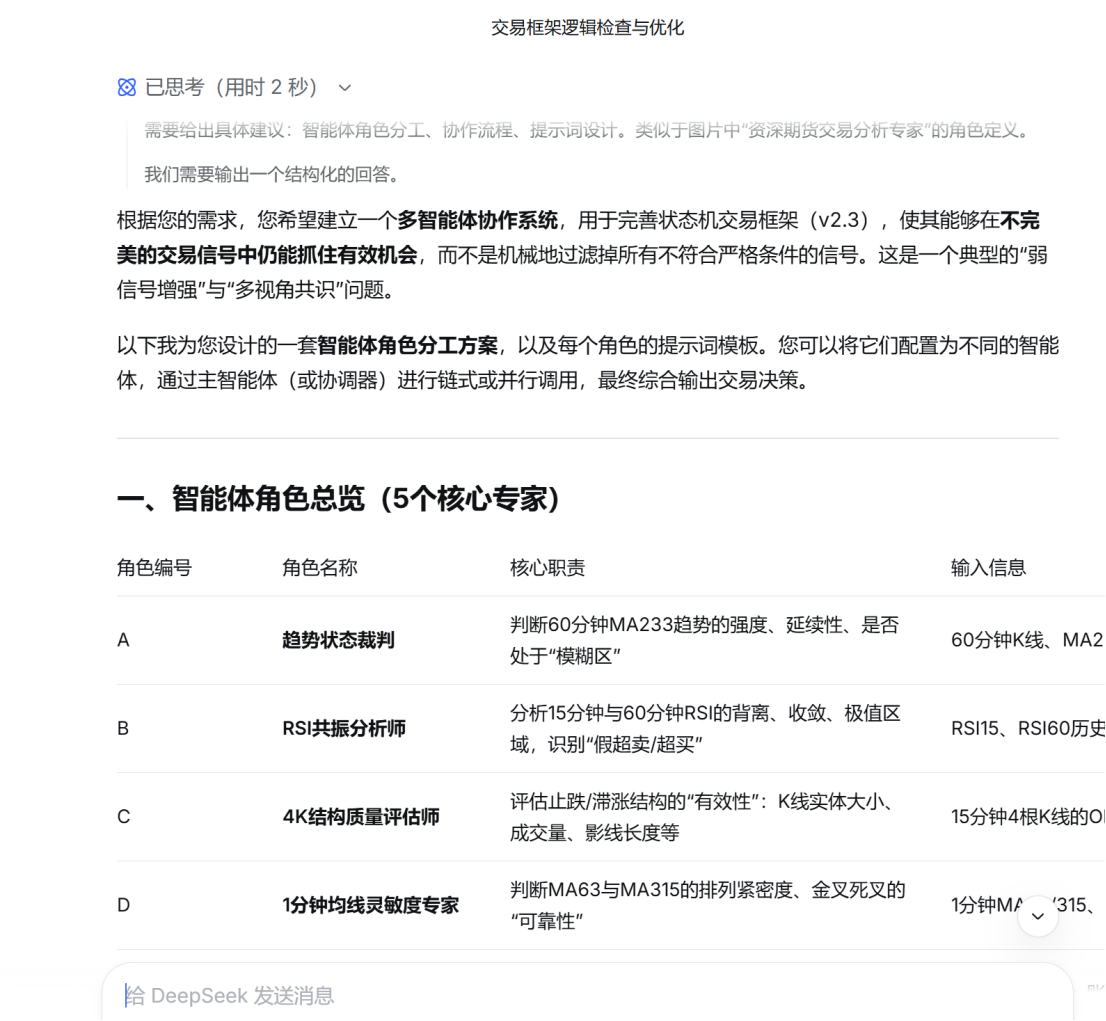Click the deep-think atom icon
The height and width of the screenshot is (1021, 1106).
click(127, 88)
